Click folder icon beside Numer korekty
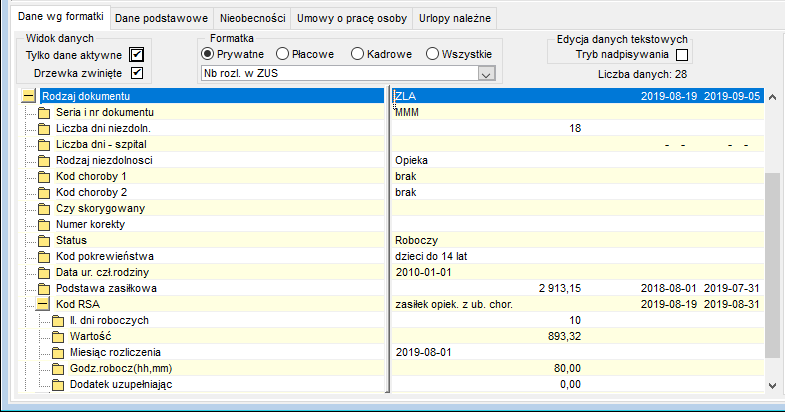This screenshot has width=785, height=412. click(x=44, y=225)
